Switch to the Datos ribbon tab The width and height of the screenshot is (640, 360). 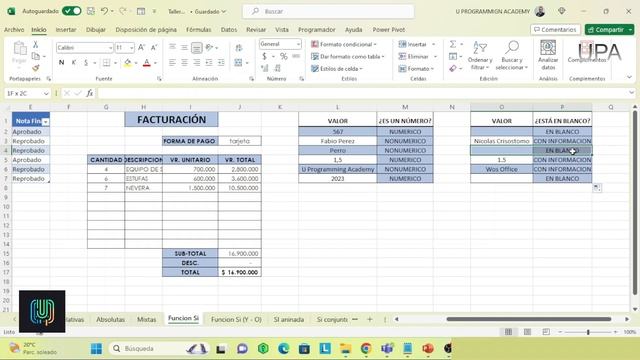coord(229,29)
